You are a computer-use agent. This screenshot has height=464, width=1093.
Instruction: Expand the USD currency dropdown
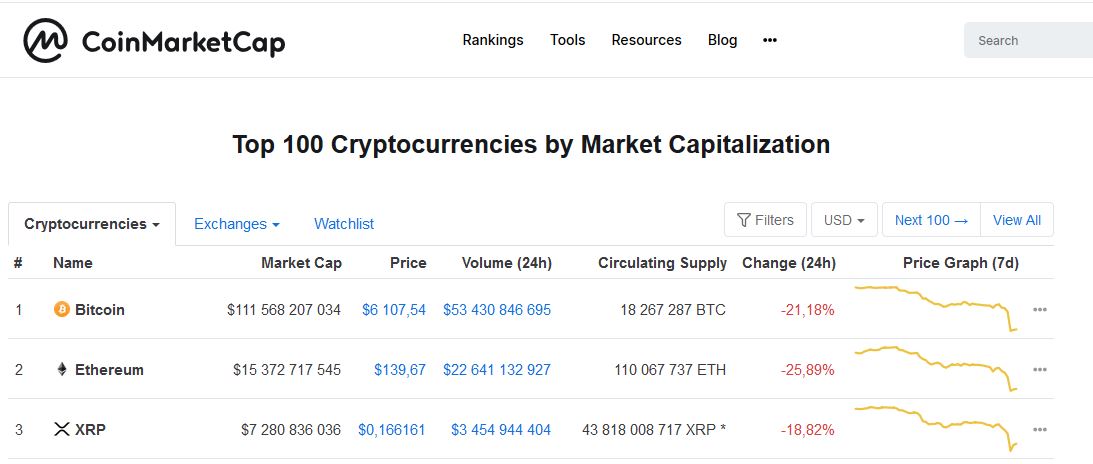coord(844,220)
